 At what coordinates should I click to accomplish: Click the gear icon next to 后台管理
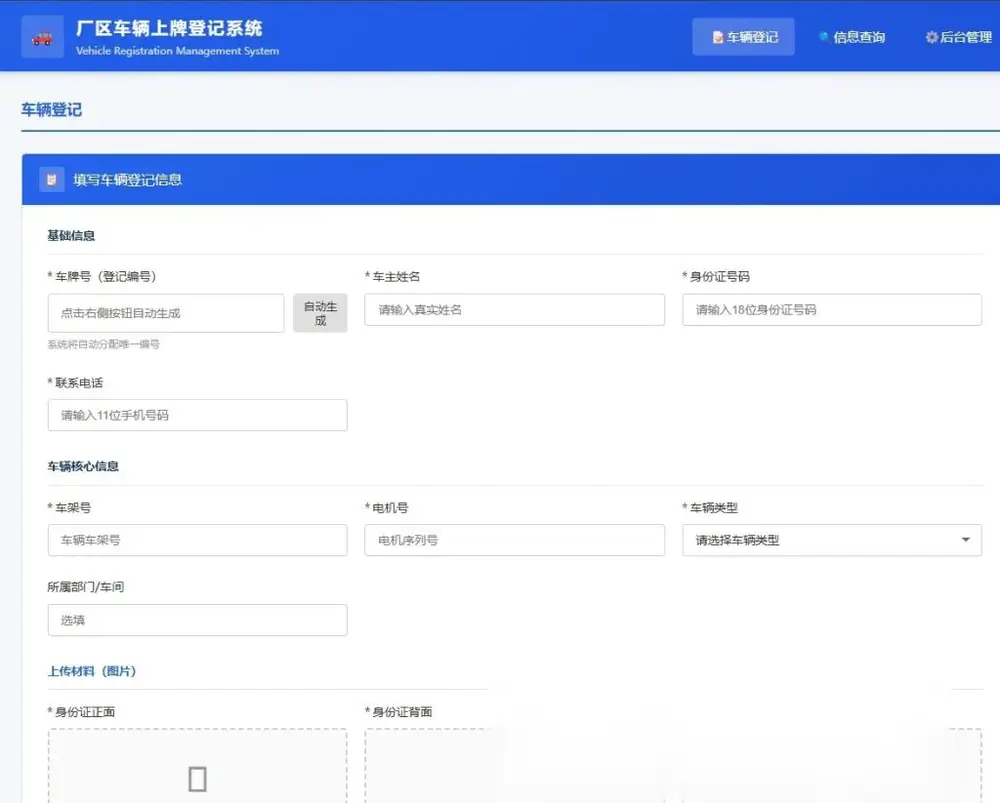(x=932, y=37)
